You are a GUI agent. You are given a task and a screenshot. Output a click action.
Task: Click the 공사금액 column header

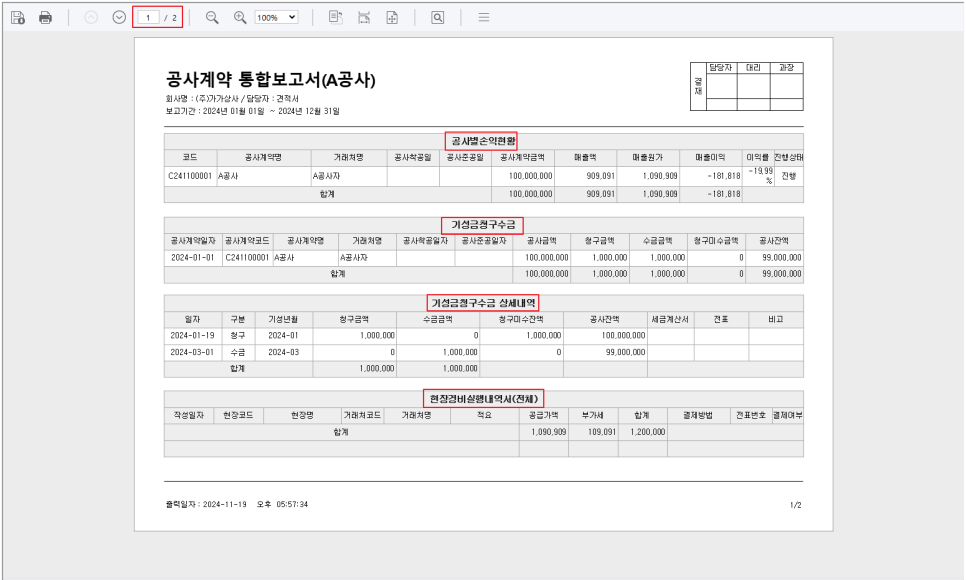tap(542, 241)
